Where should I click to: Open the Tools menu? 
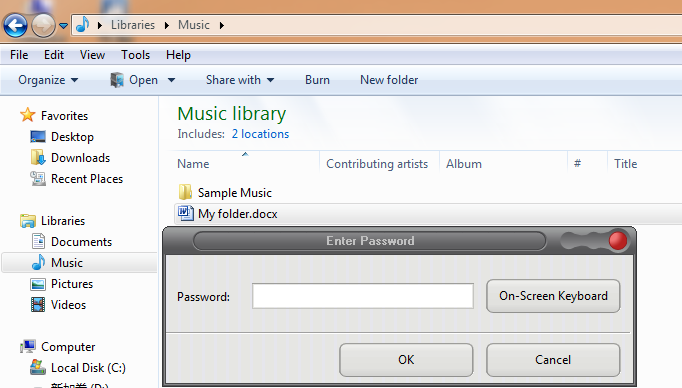click(x=136, y=55)
